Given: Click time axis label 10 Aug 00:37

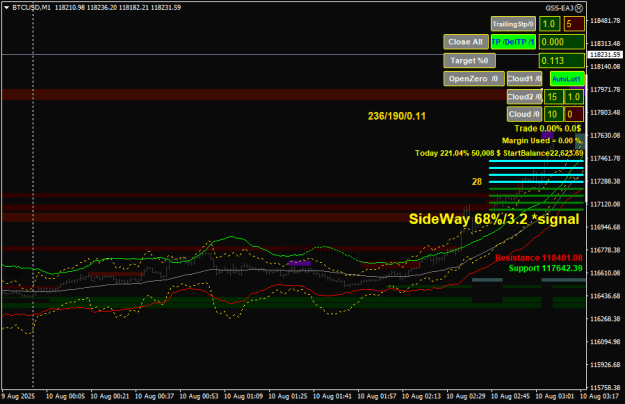Looking at the screenshot, I should (x=155, y=396).
